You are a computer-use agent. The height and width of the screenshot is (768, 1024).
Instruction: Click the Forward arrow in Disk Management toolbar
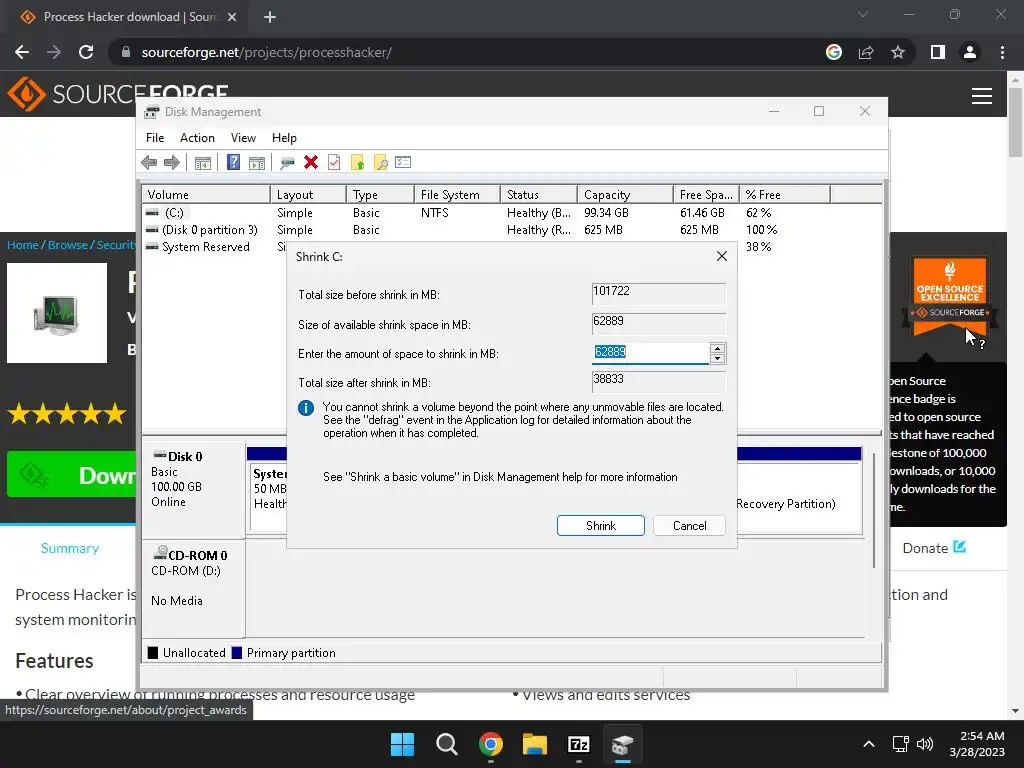click(172, 163)
